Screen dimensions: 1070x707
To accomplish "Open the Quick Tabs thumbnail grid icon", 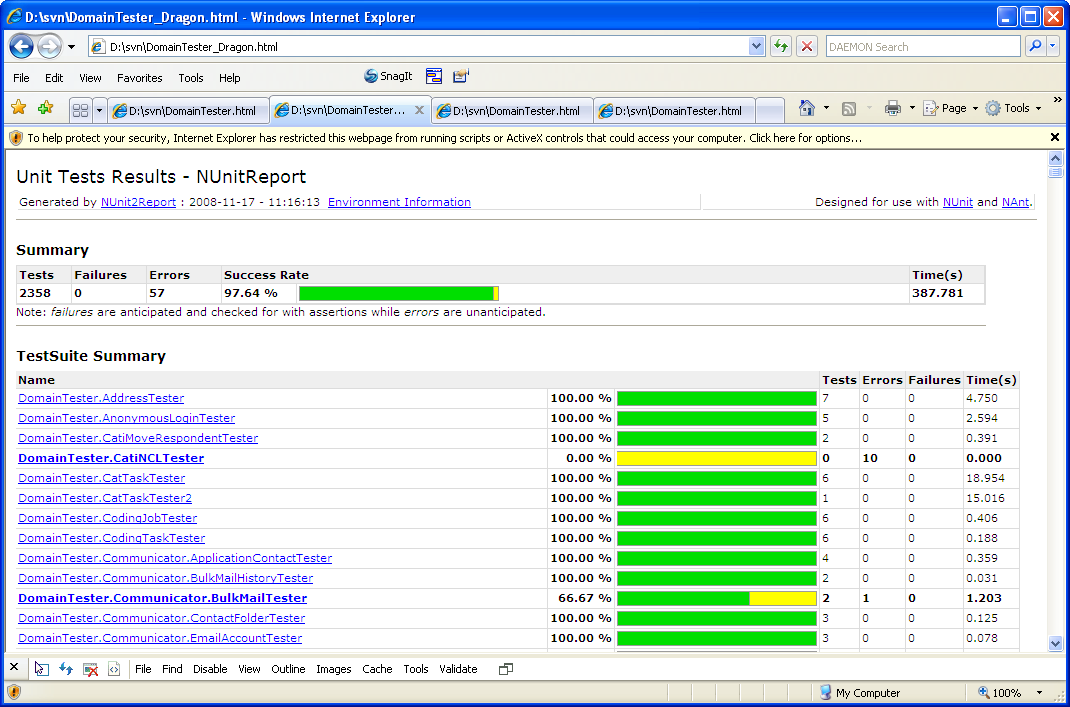I will (80, 109).
